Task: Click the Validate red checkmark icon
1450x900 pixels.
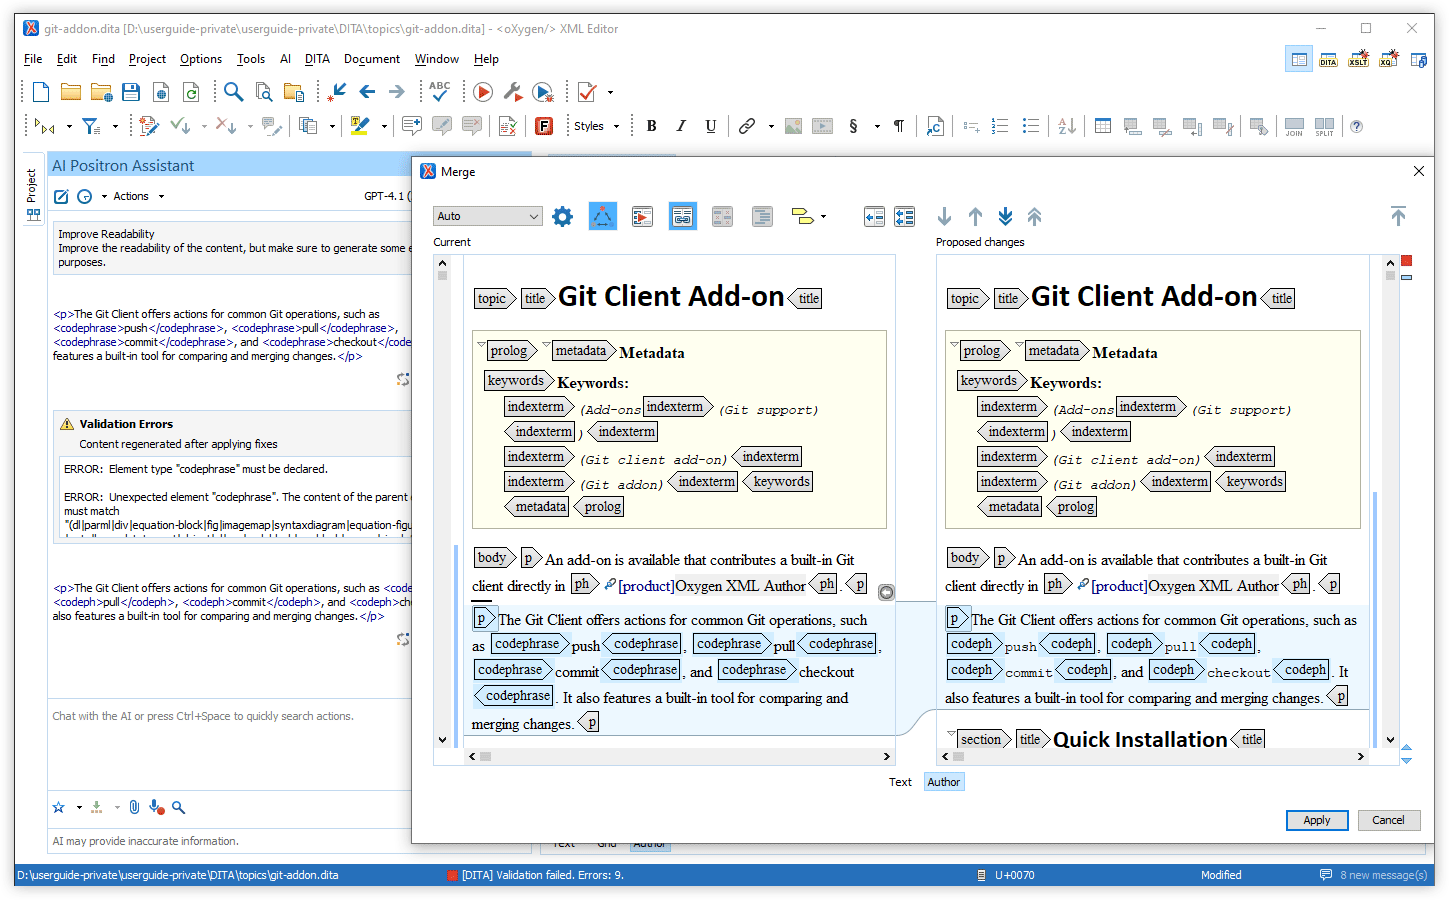Action: (587, 92)
